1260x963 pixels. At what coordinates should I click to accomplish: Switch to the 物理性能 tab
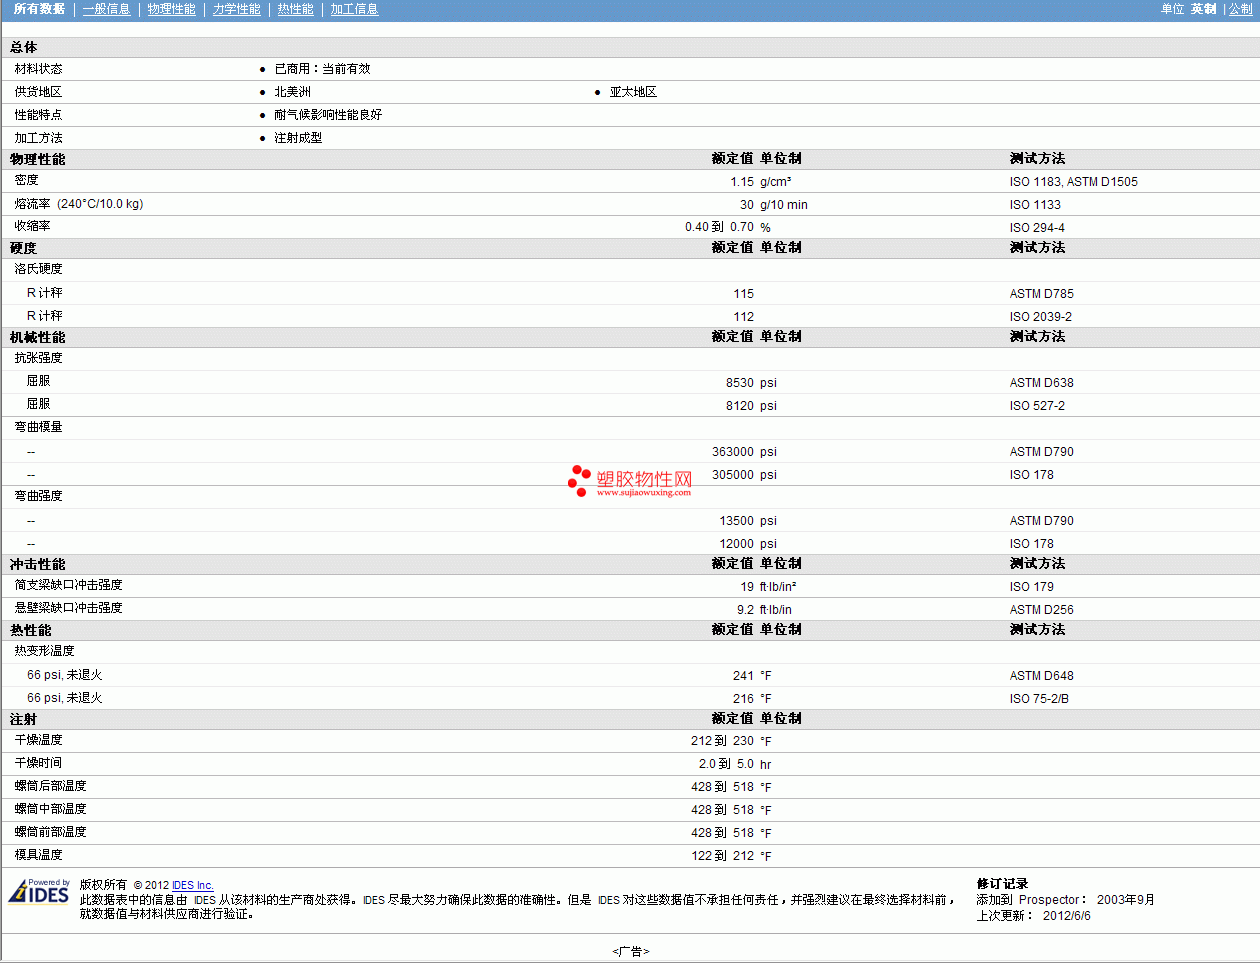[x=171, y=9]
